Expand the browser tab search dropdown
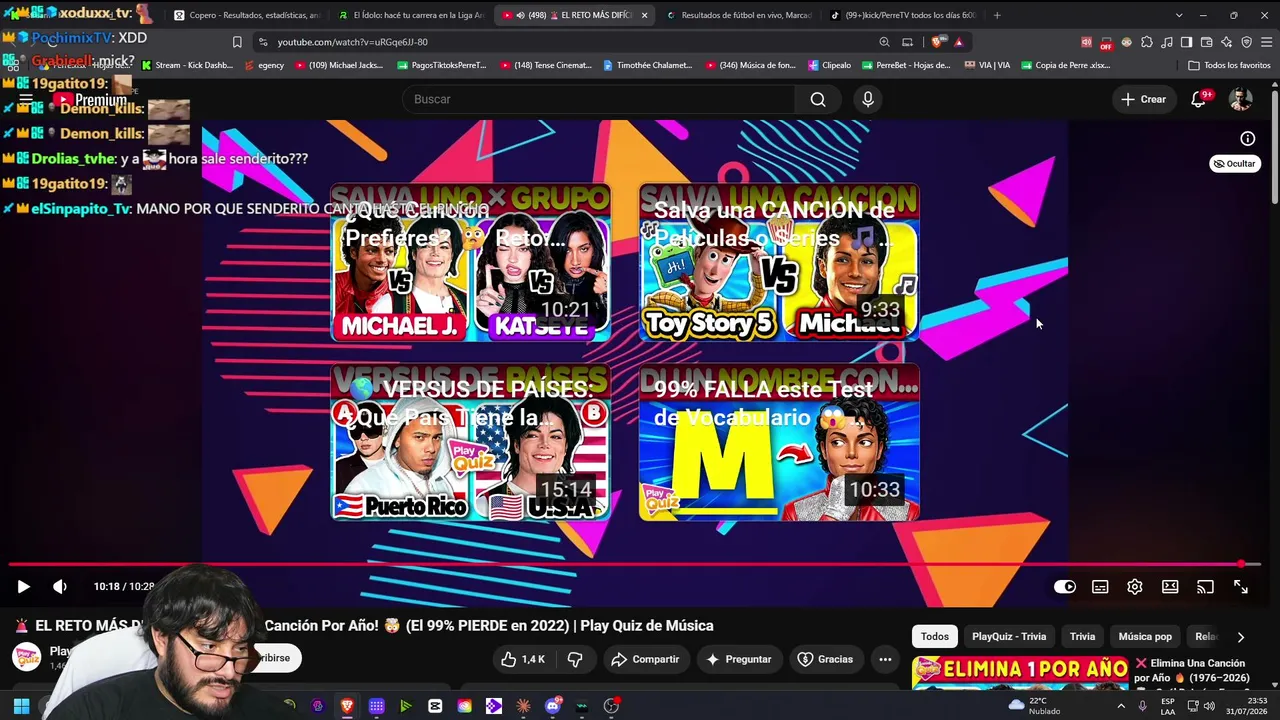1280x720 pixels. click(x=1179, y=15)
